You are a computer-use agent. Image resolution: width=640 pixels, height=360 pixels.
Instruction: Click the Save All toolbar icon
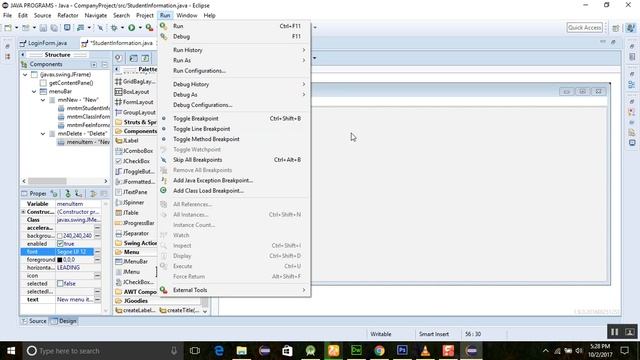(54, 27)
